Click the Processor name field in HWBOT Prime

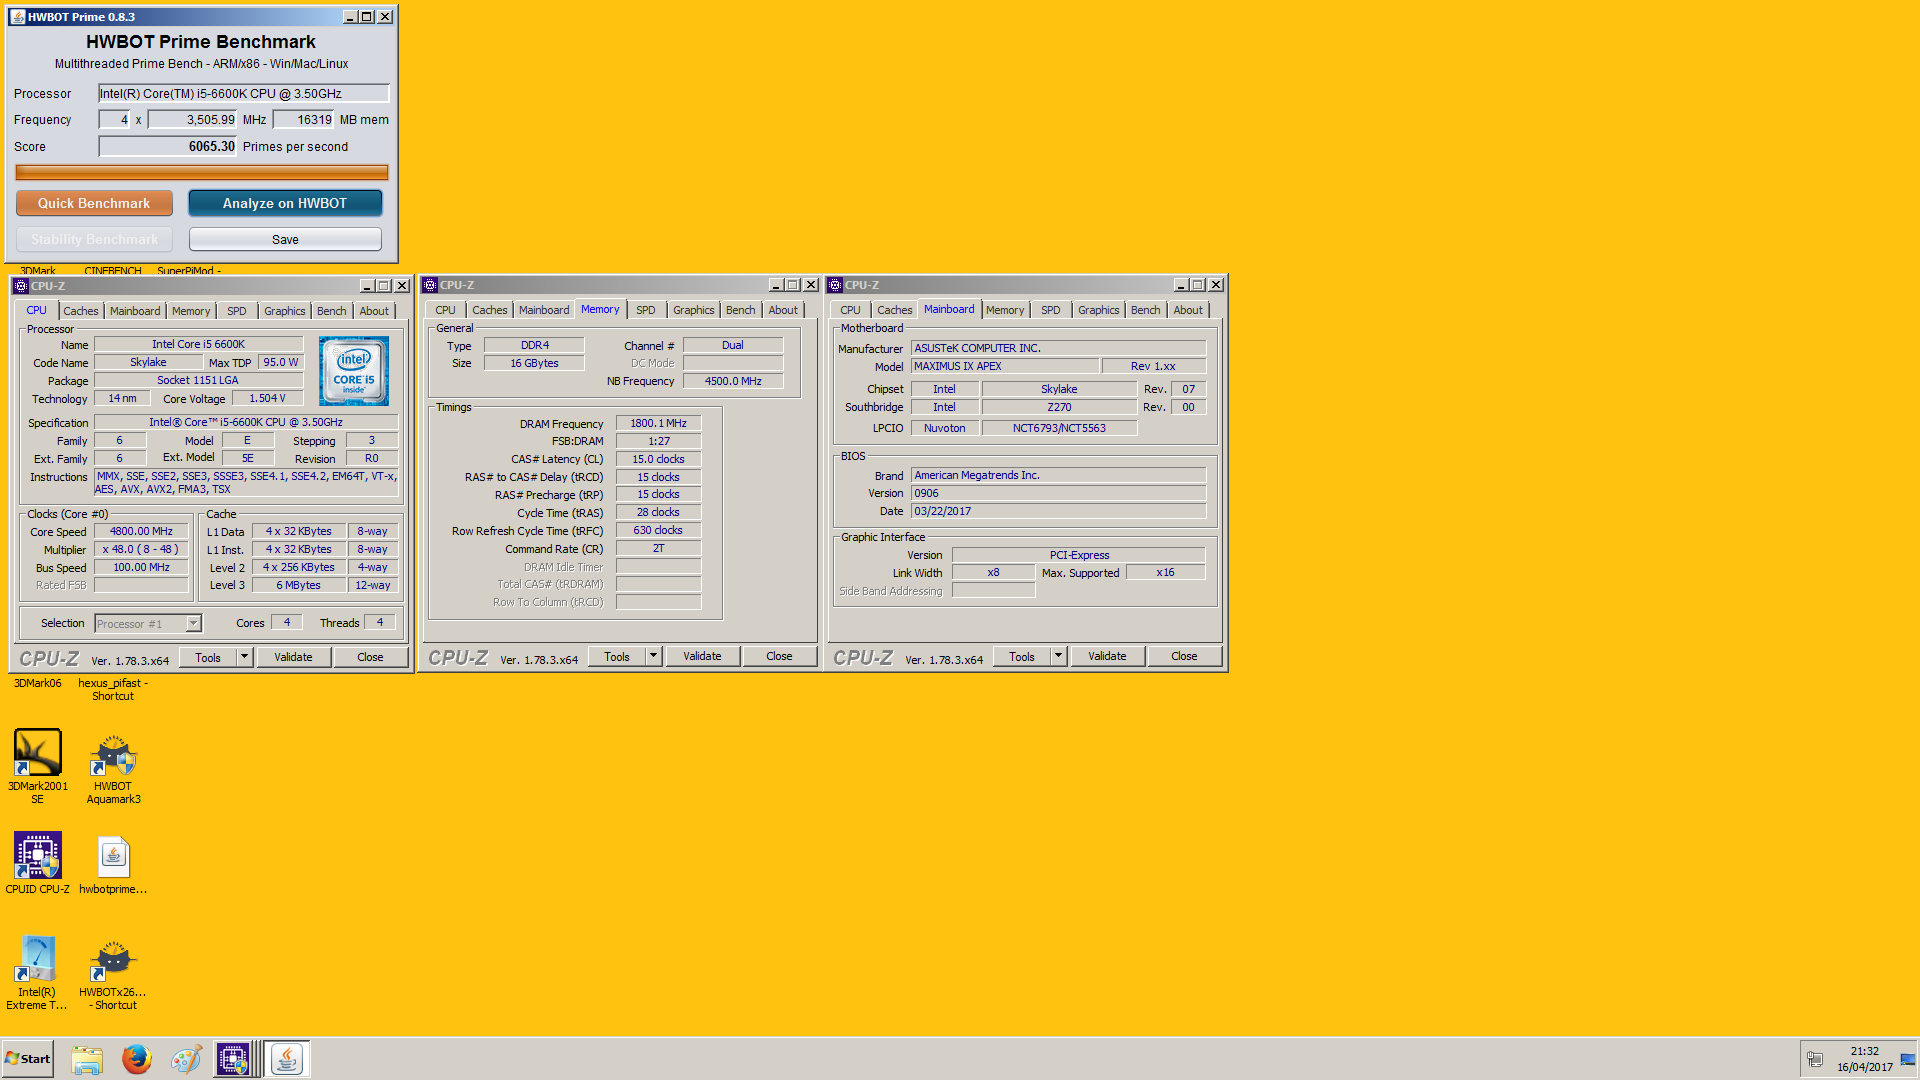(x=244, y=93)
